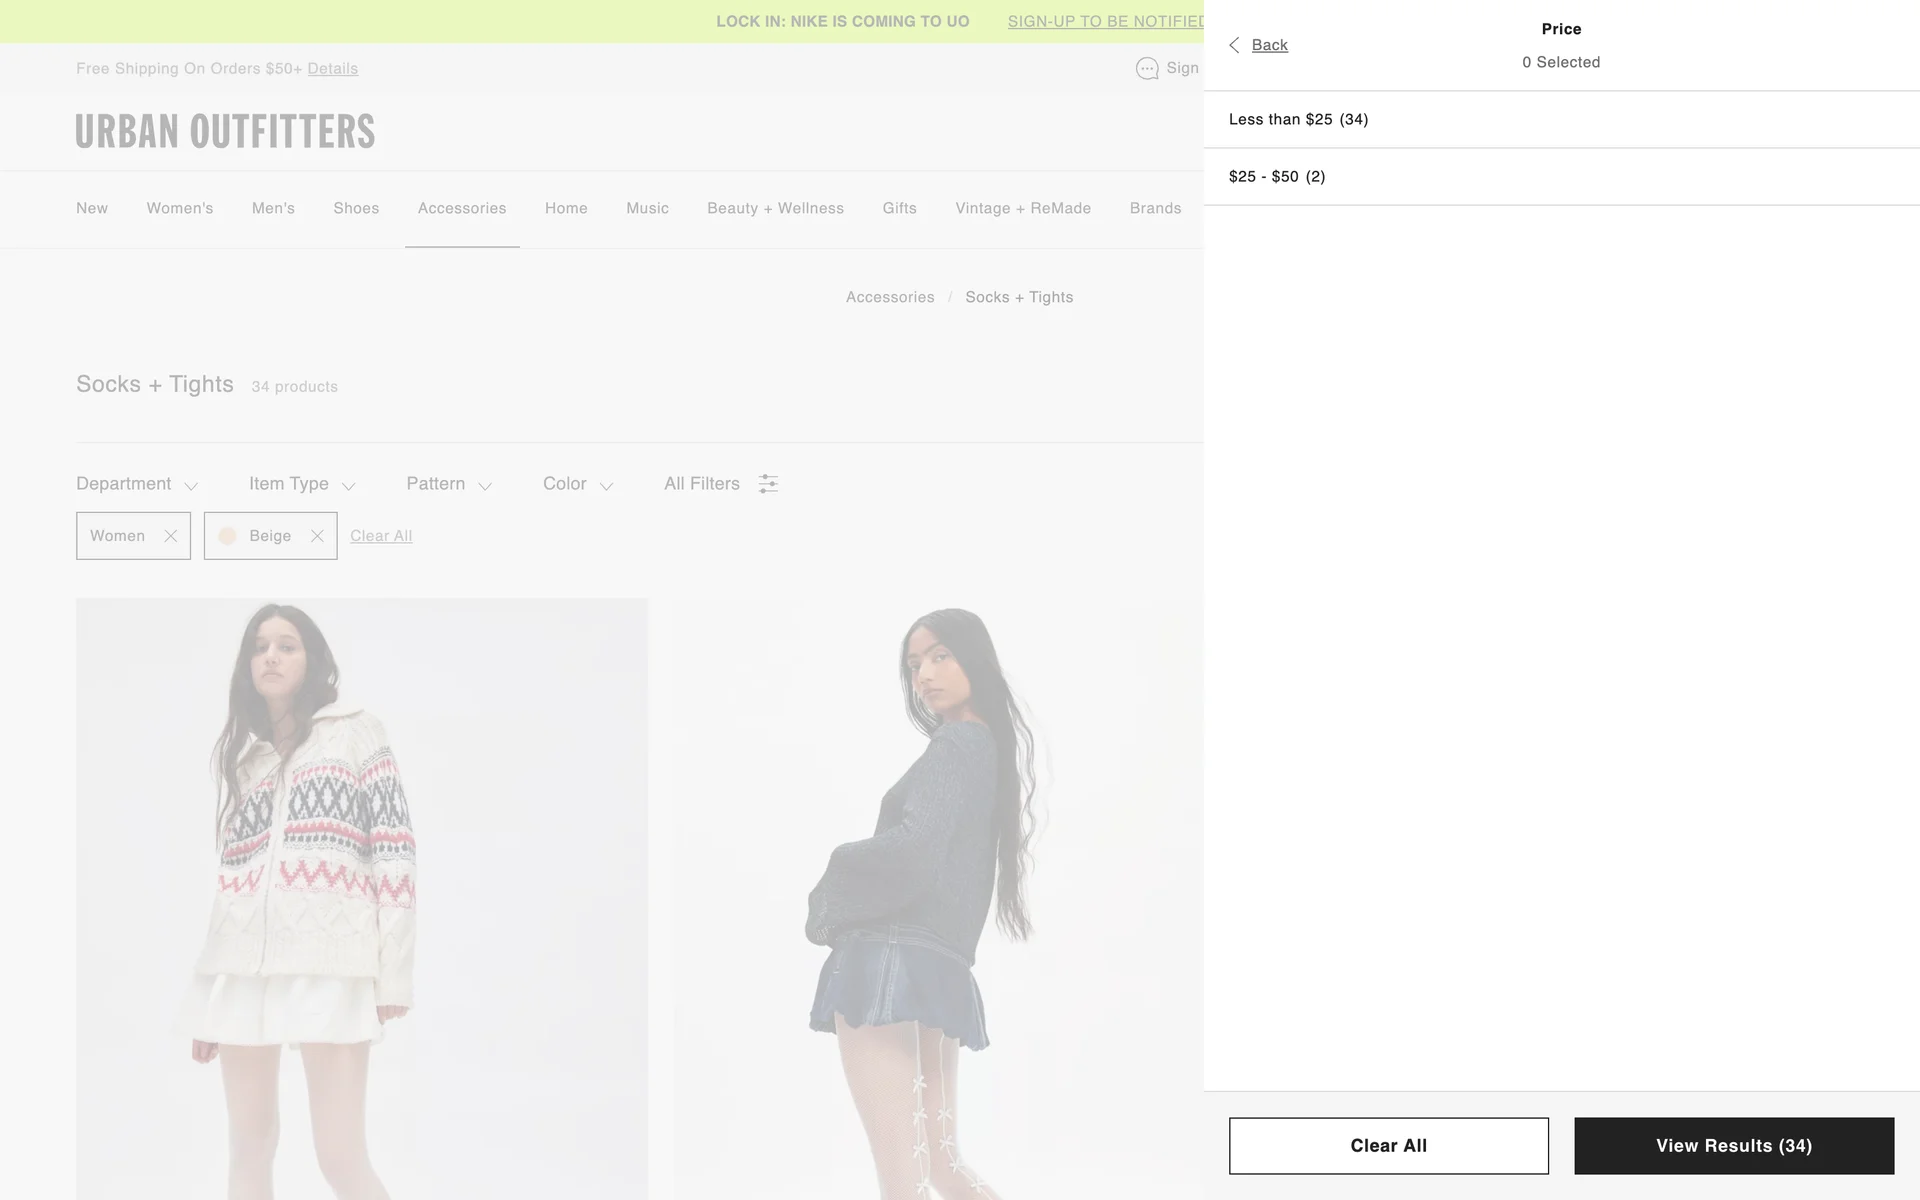Expand the Item Type filter dropdown

[302, 484]
